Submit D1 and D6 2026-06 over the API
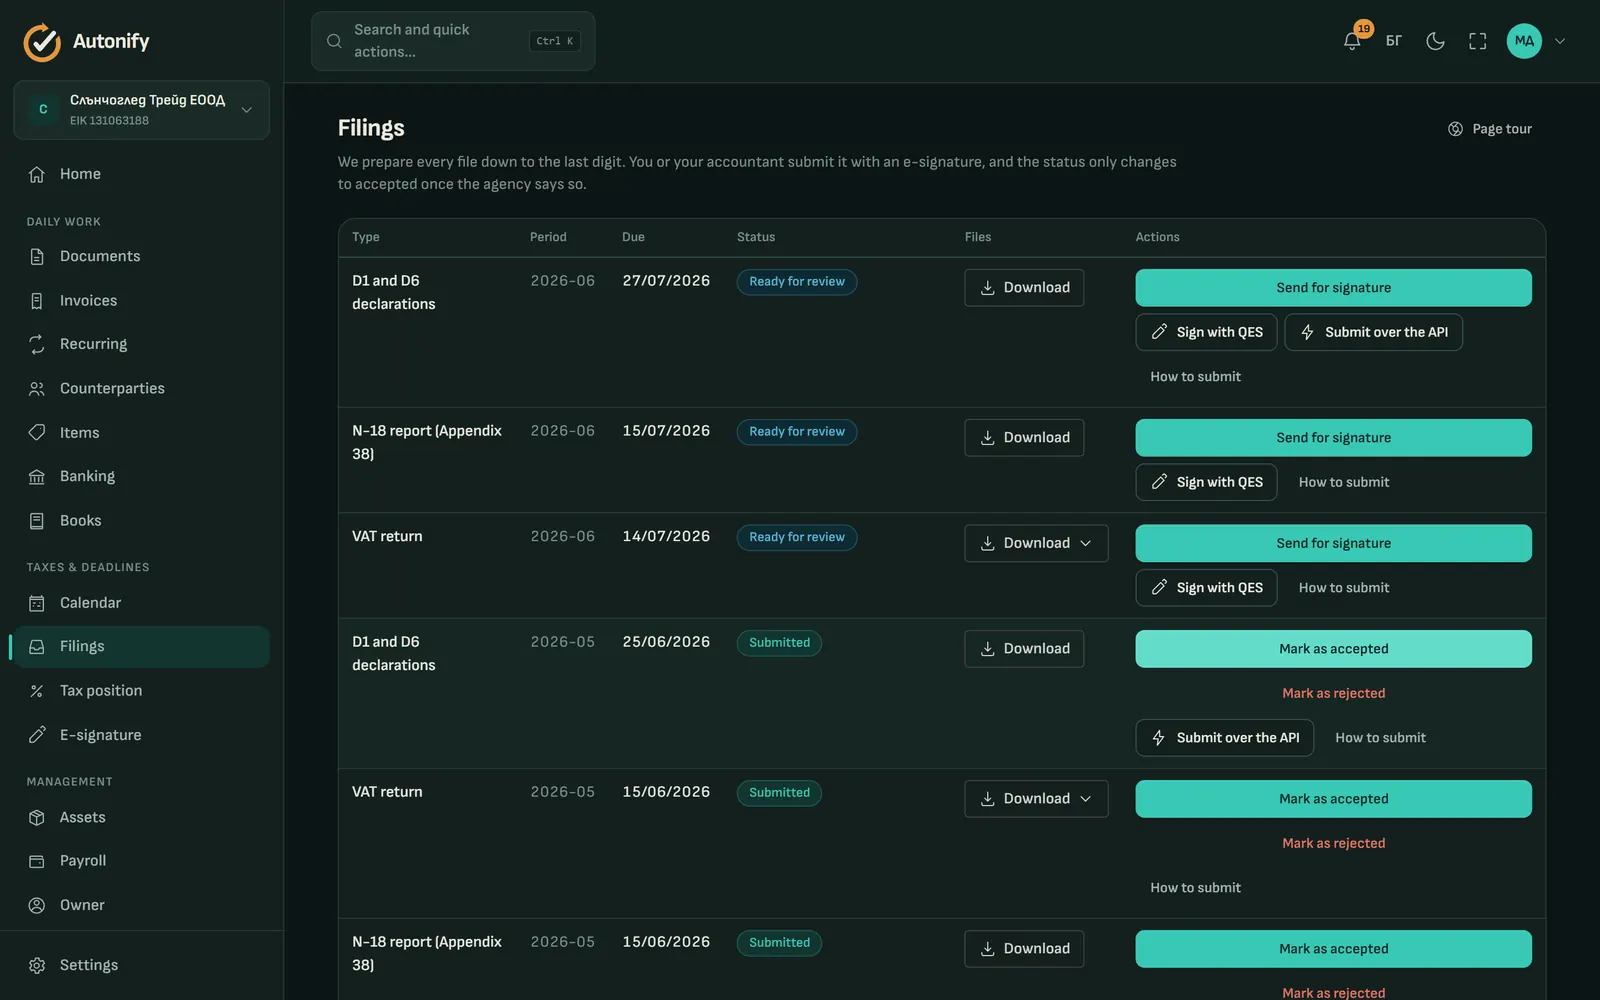The width and height of the screenshot is (1600, 1000). point(1373,332)
